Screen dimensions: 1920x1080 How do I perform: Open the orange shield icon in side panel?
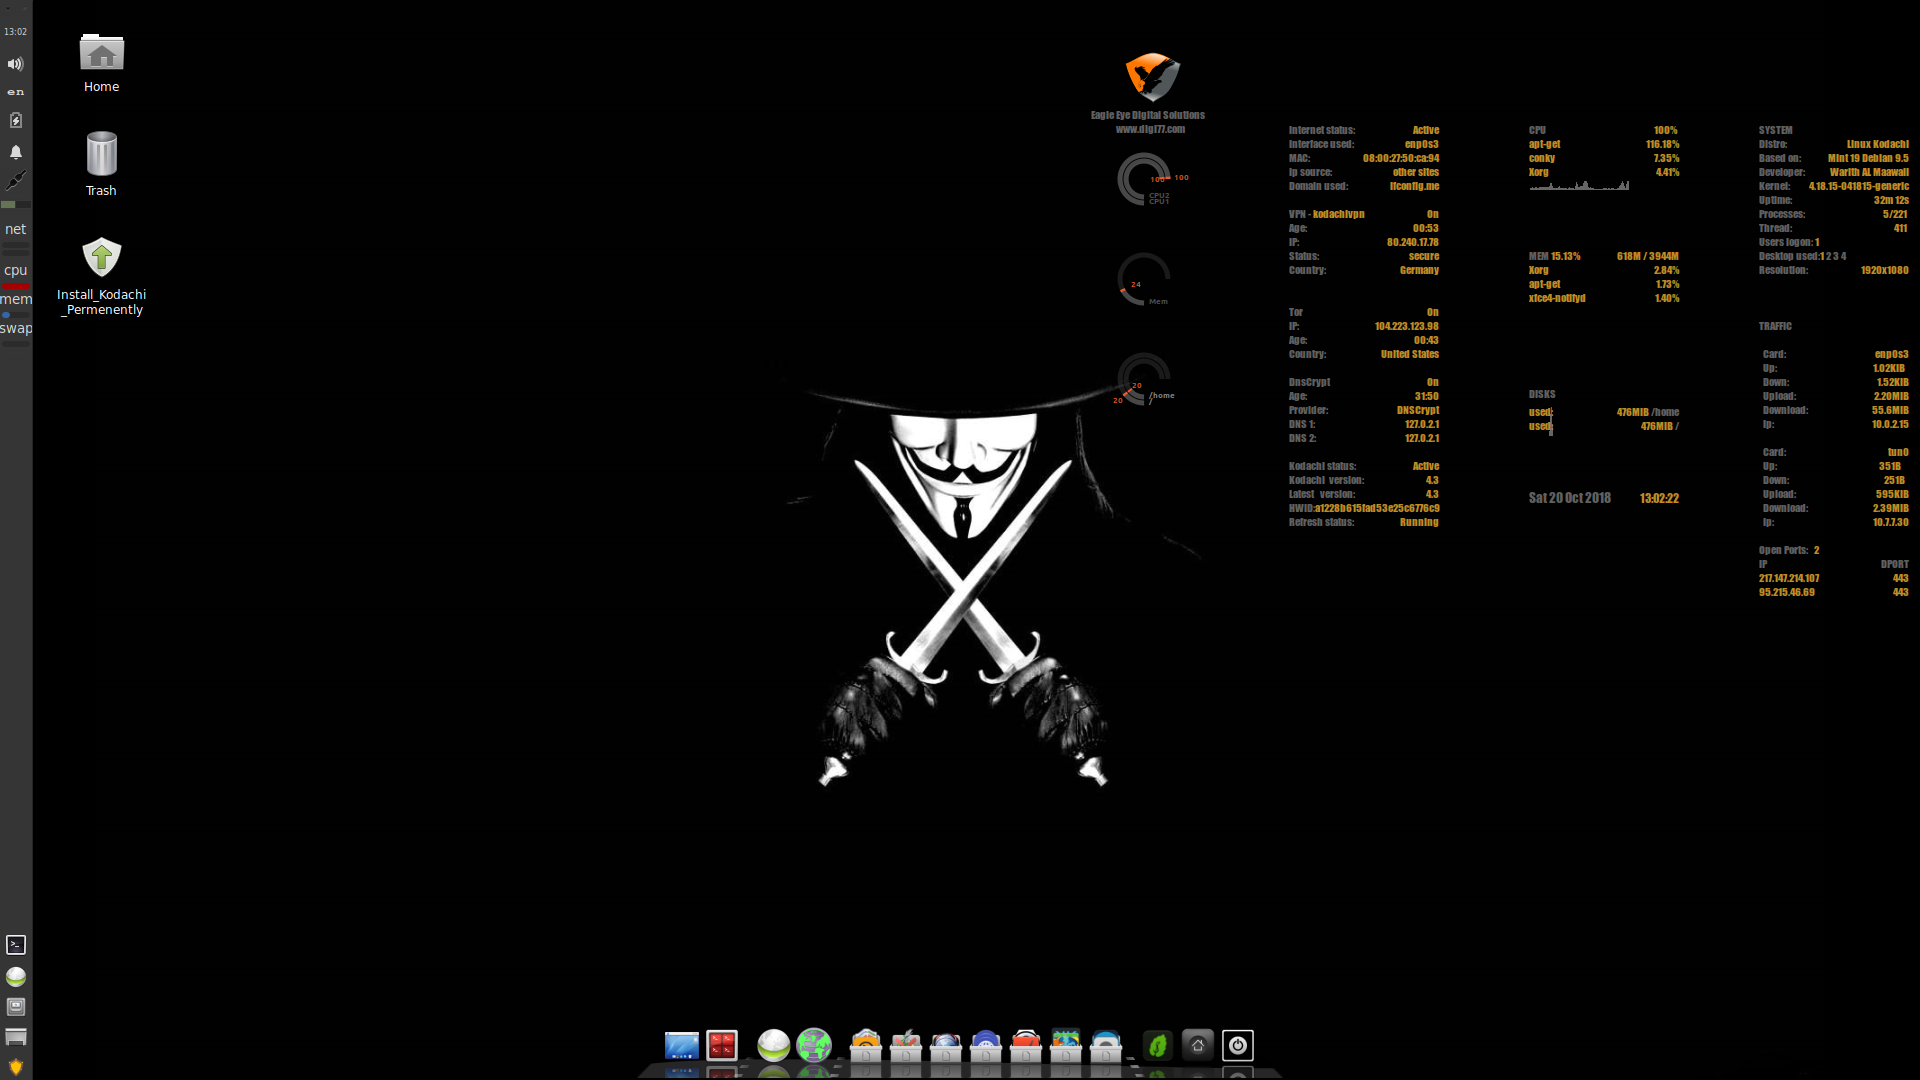[15, 1067]
